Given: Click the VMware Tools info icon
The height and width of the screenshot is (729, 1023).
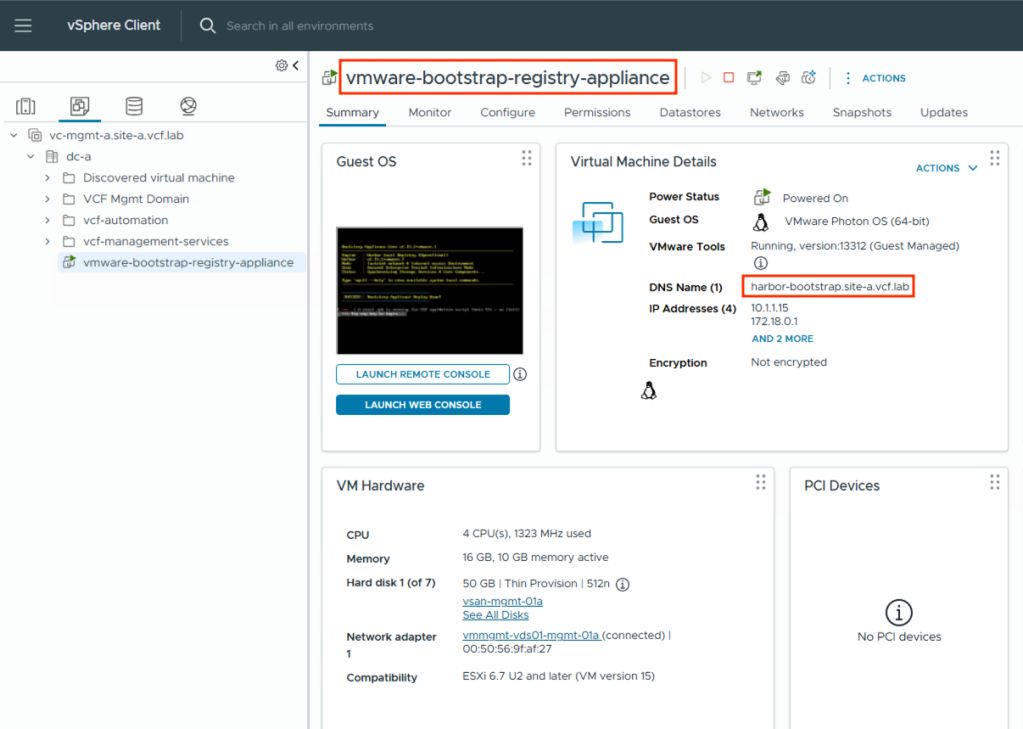Looking at the screenshot, I should click(x=760, y=263).
